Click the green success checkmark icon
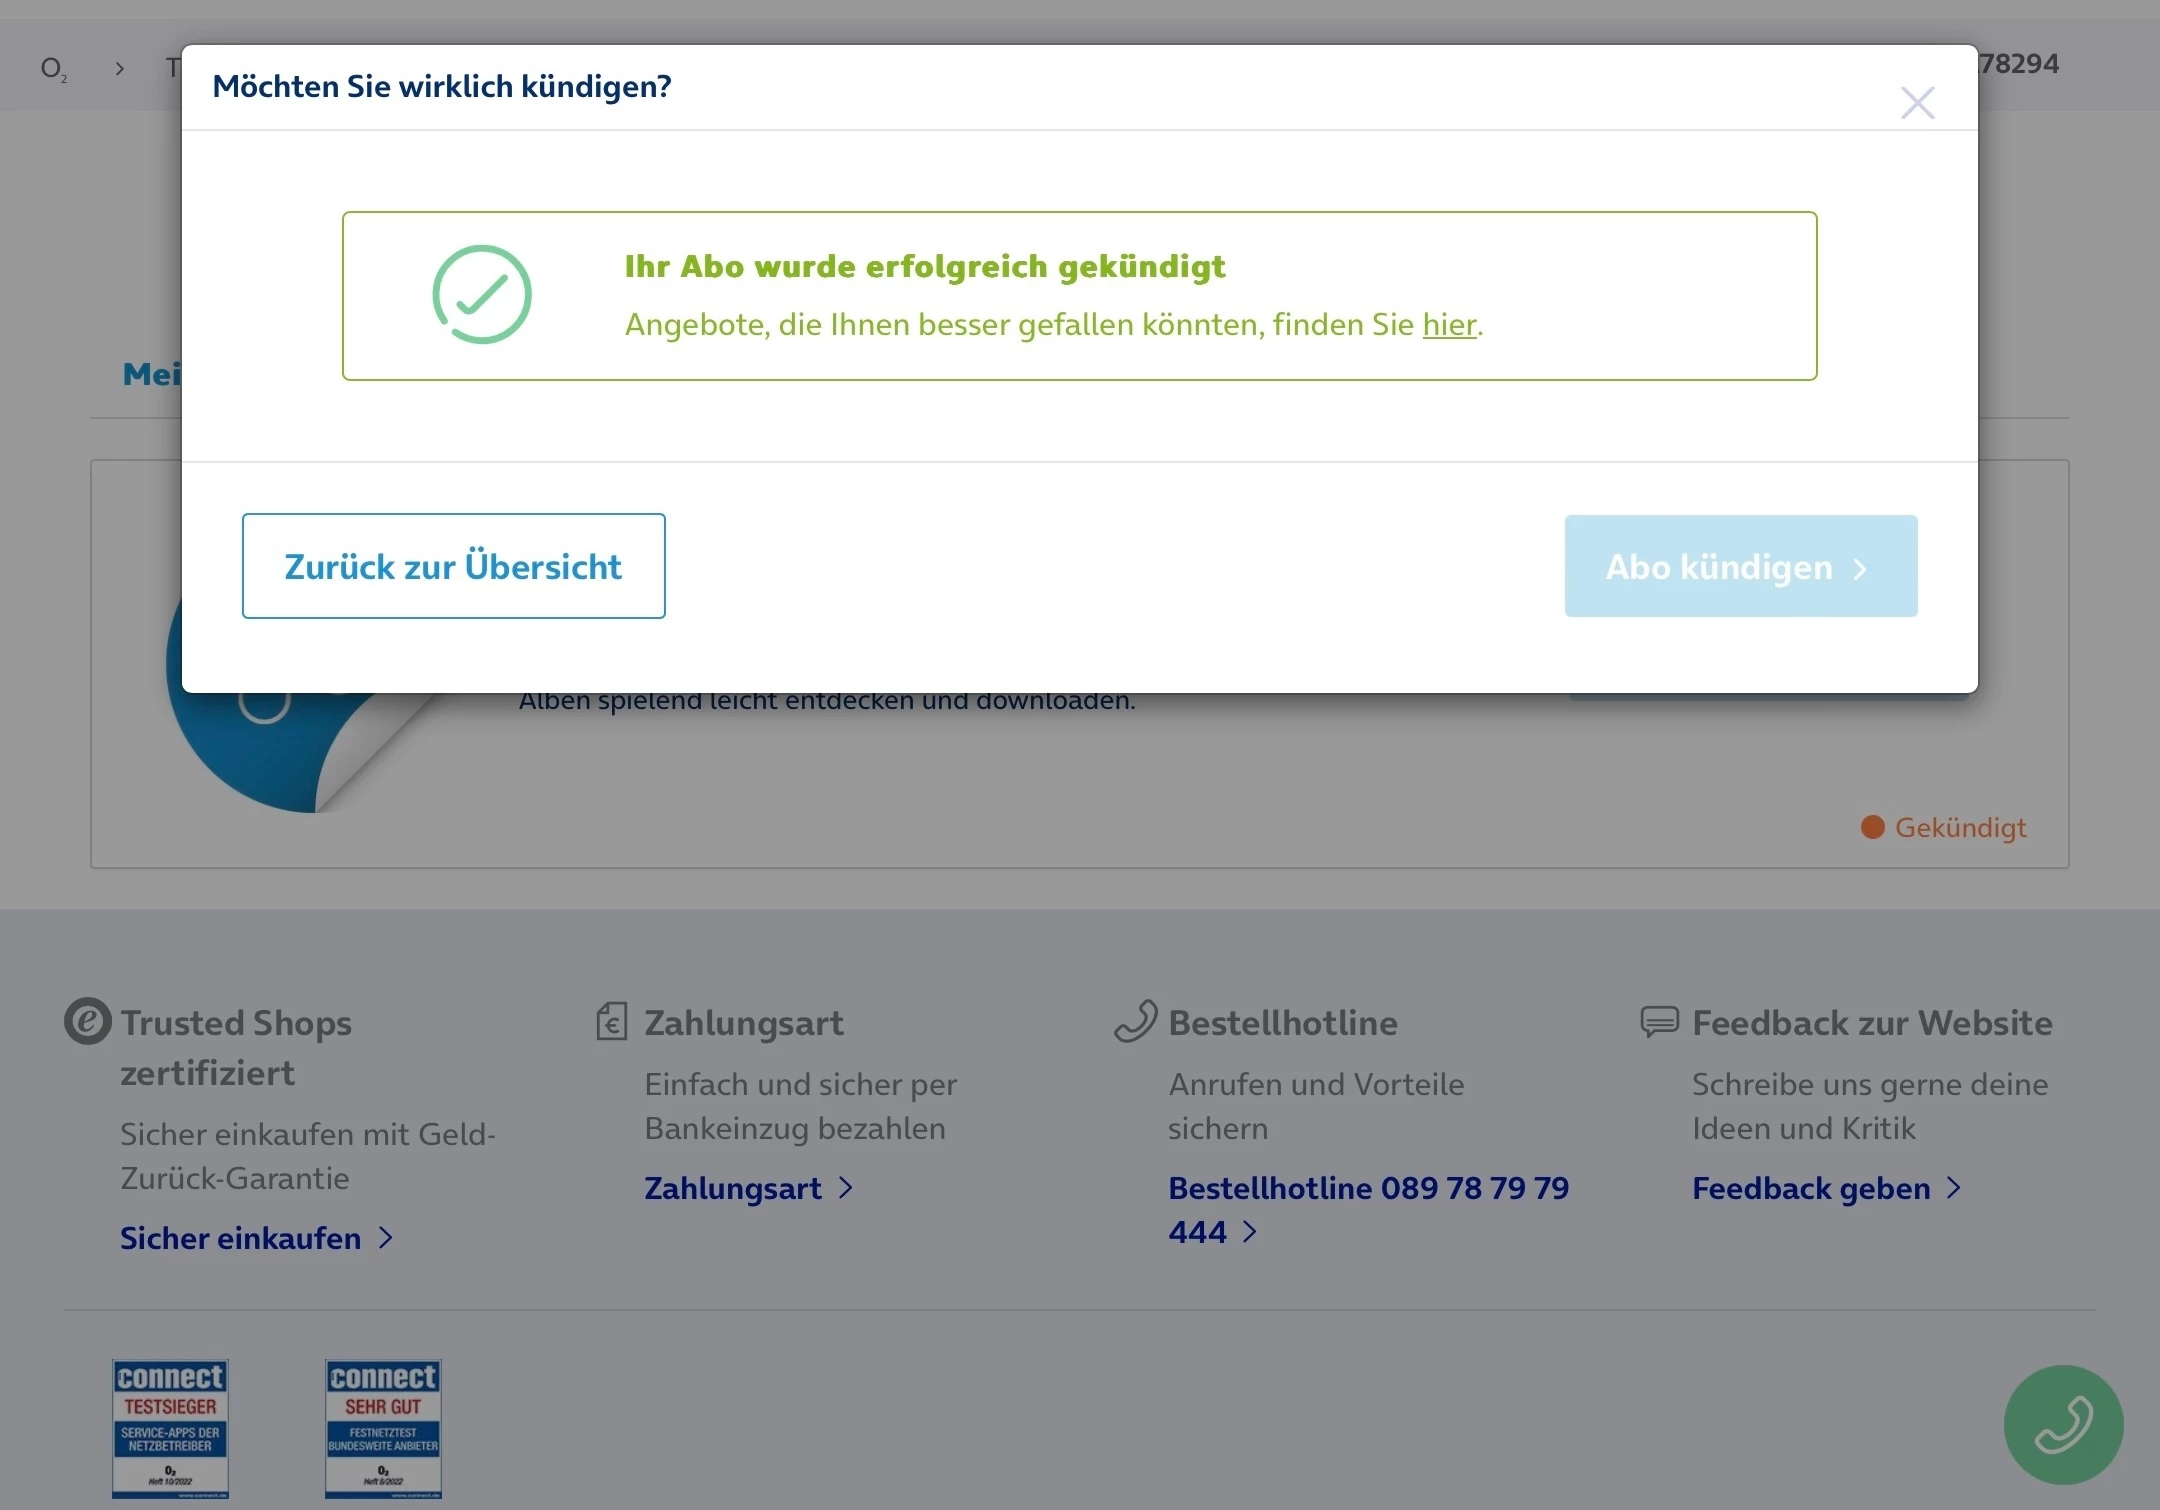The height and width of the screenshot is (1510, 2160). [481, 295]
